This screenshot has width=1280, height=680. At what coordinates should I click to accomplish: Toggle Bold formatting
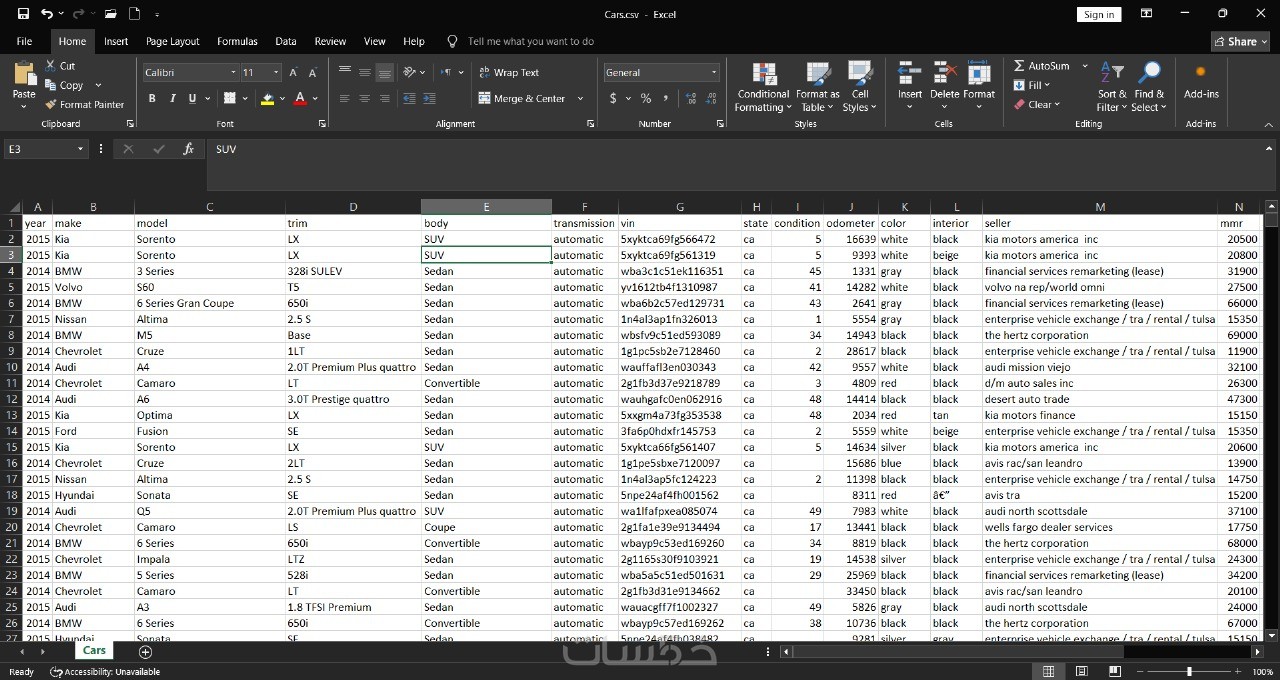152,99
